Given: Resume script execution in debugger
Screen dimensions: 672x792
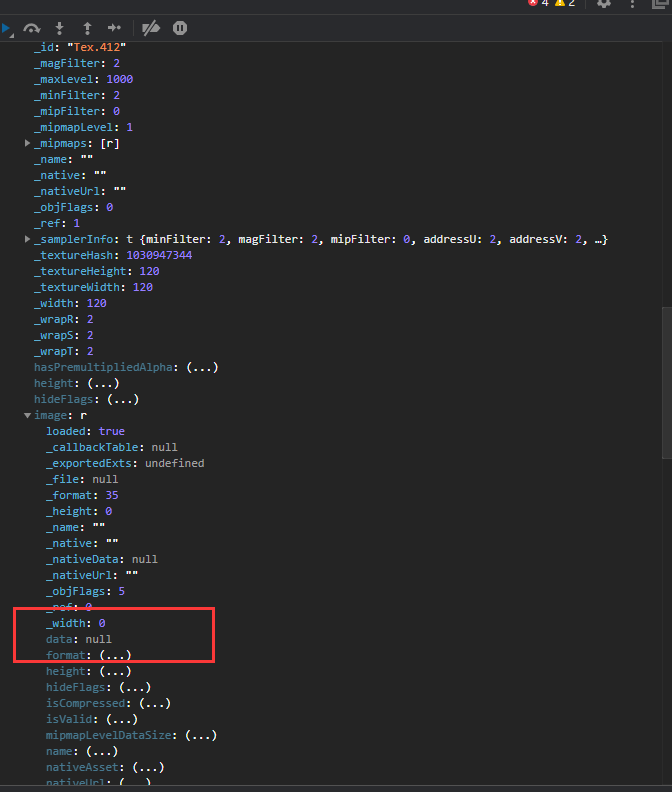Looking at the screenshot, I should pos(7,29).
